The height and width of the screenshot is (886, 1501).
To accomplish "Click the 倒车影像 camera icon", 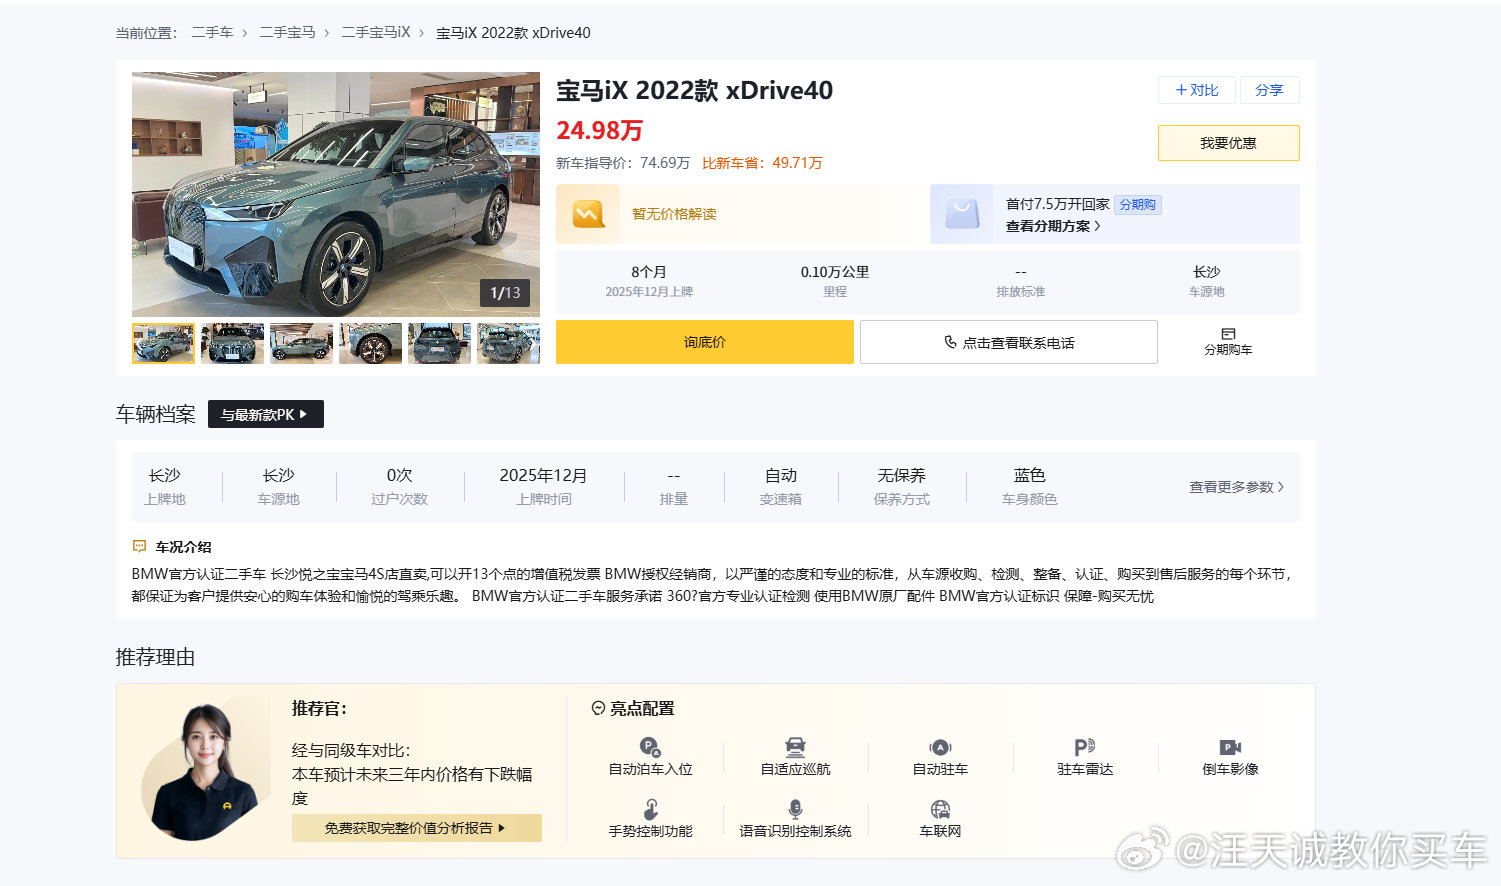I will pyautogui.click(x=1230, y=747).
